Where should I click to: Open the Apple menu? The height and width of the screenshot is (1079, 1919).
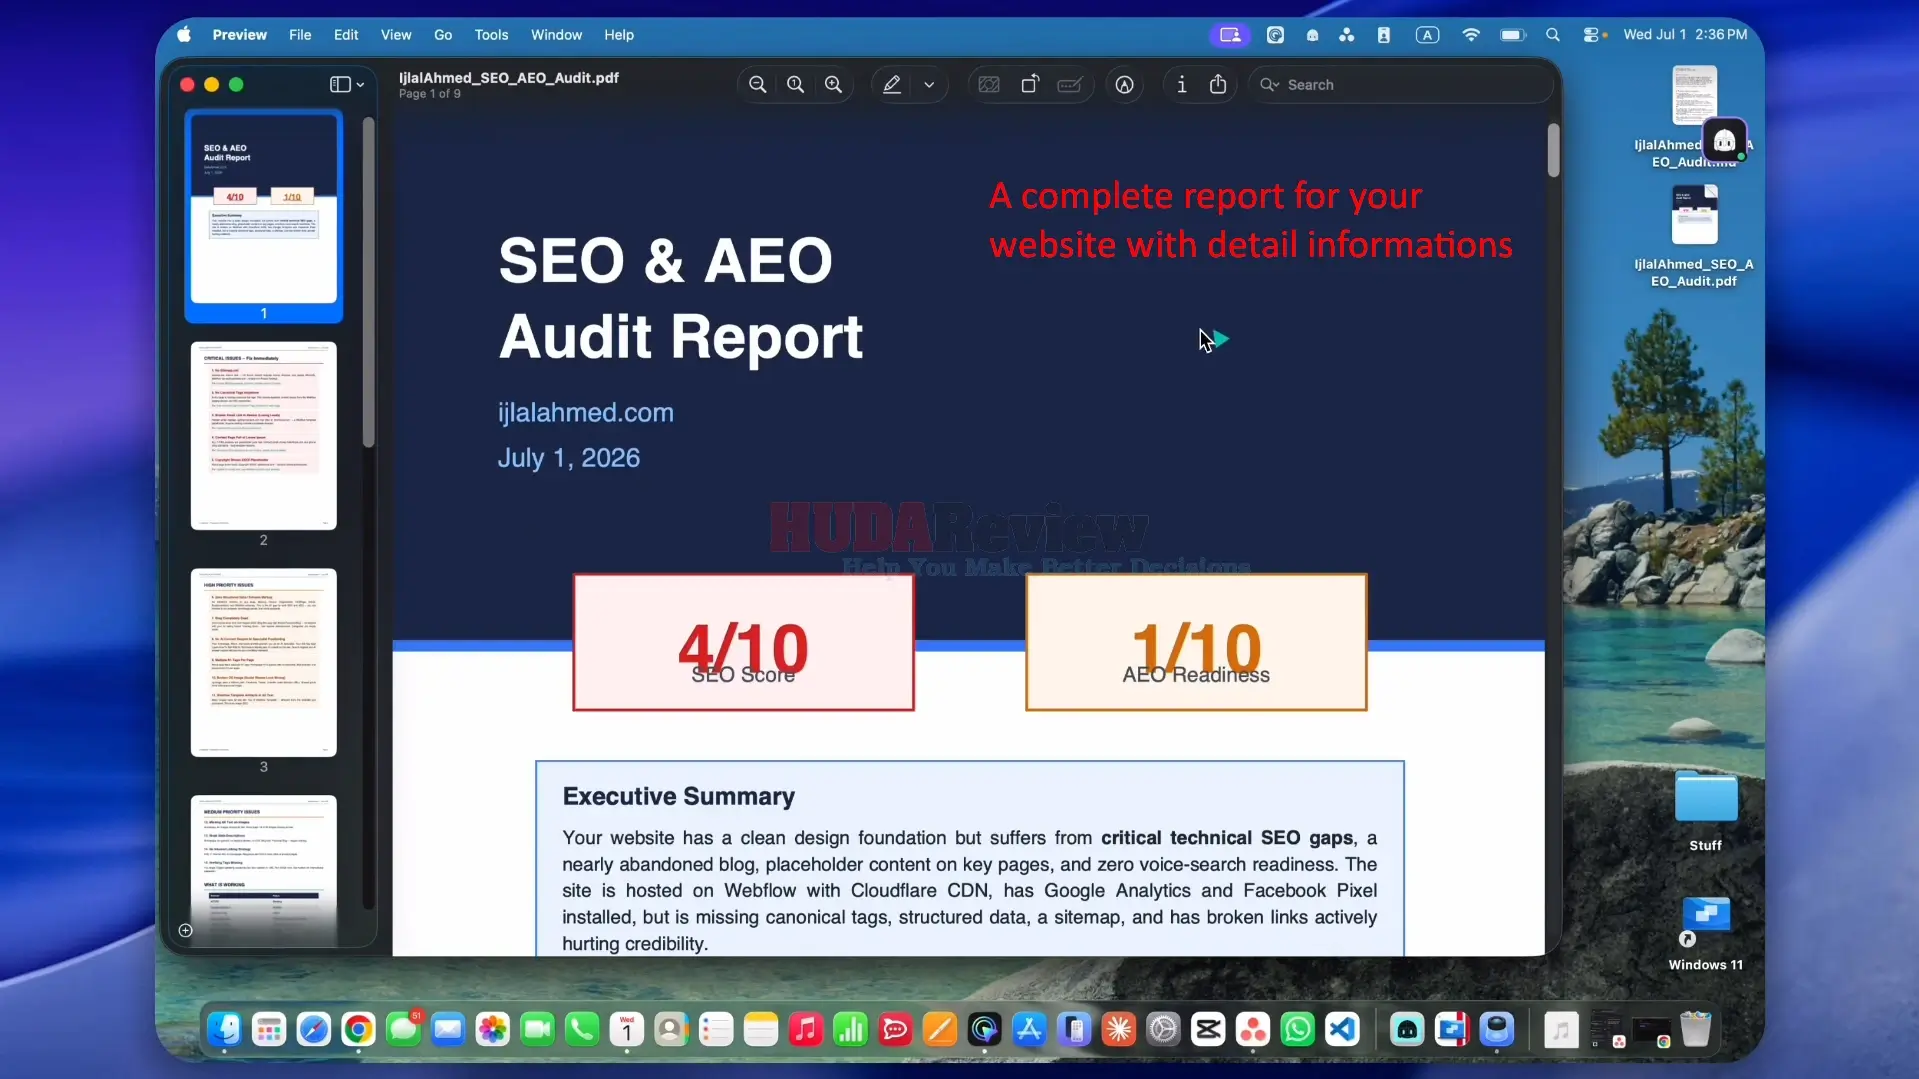point(184,35)
